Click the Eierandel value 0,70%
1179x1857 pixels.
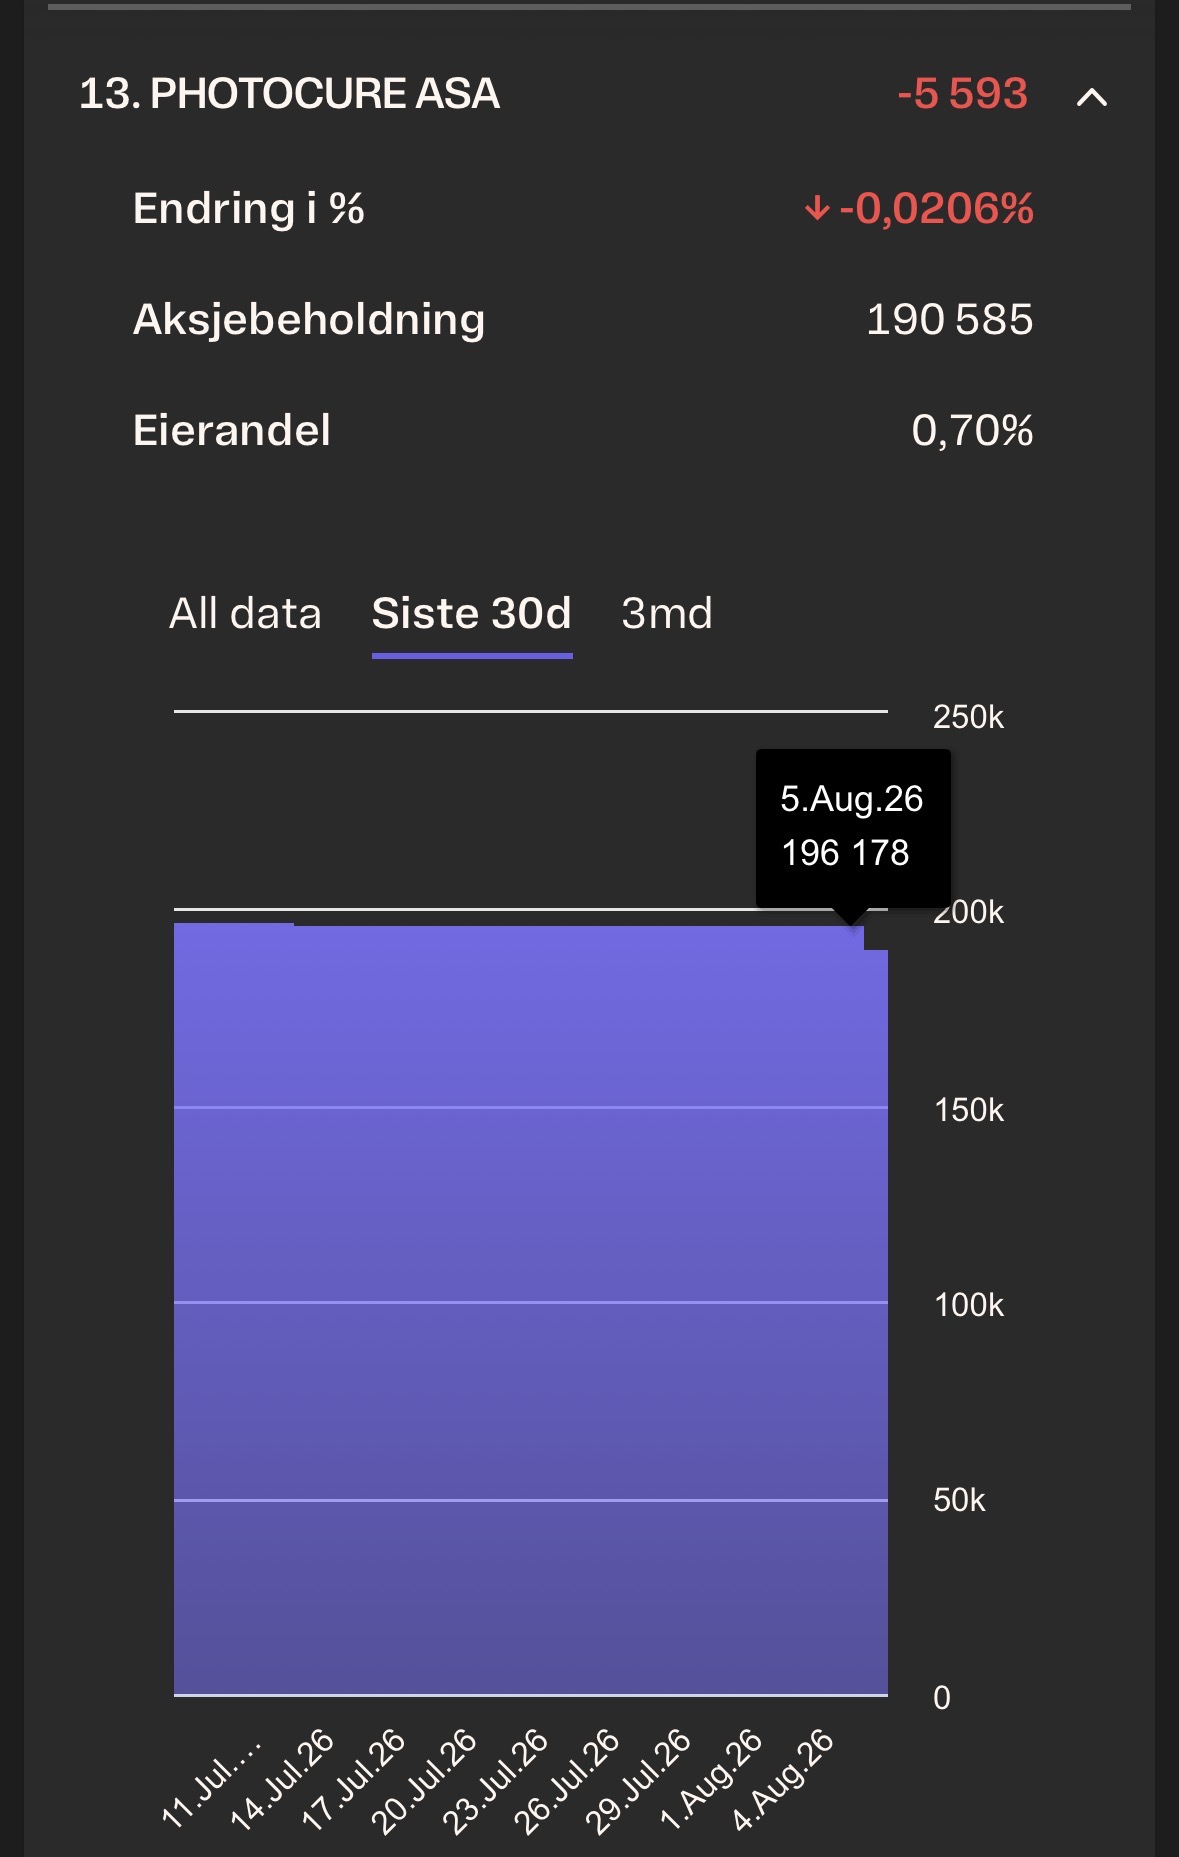click(972, 431)
